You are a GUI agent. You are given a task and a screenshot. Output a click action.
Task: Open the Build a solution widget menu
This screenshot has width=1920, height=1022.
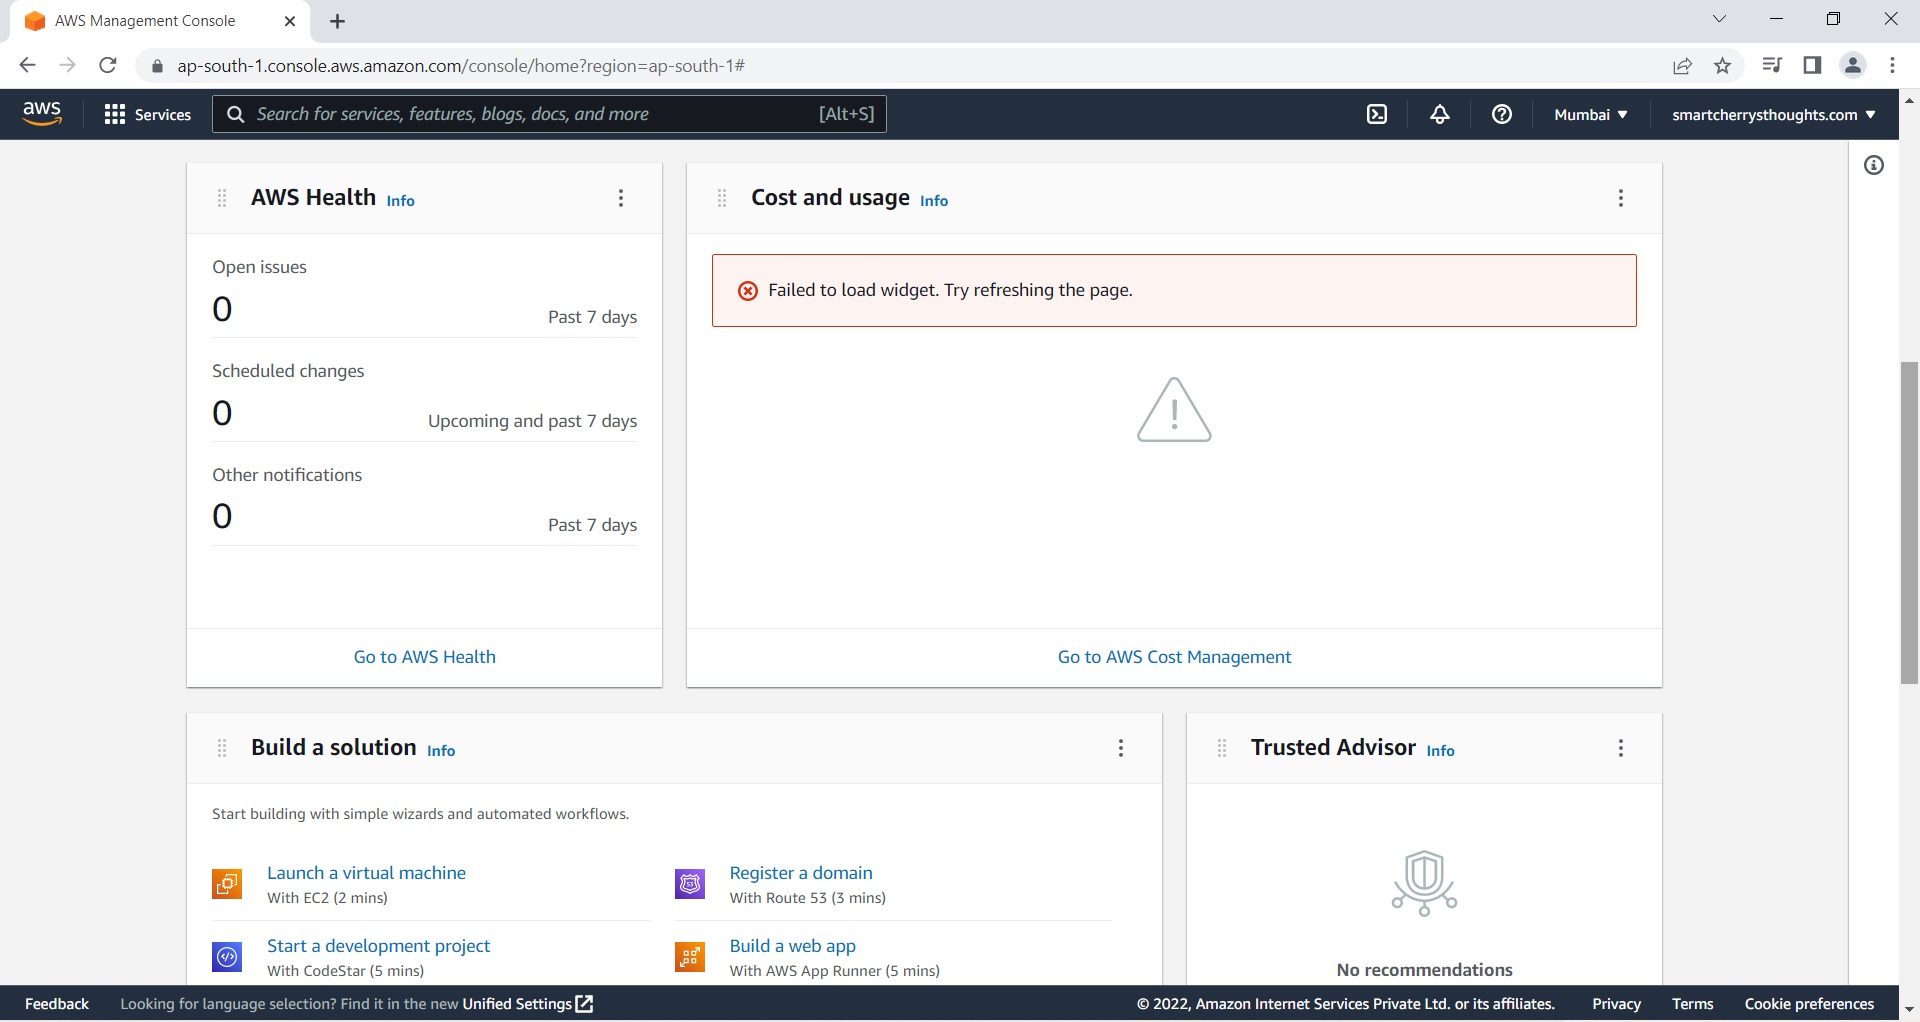tap(1121, 747)
